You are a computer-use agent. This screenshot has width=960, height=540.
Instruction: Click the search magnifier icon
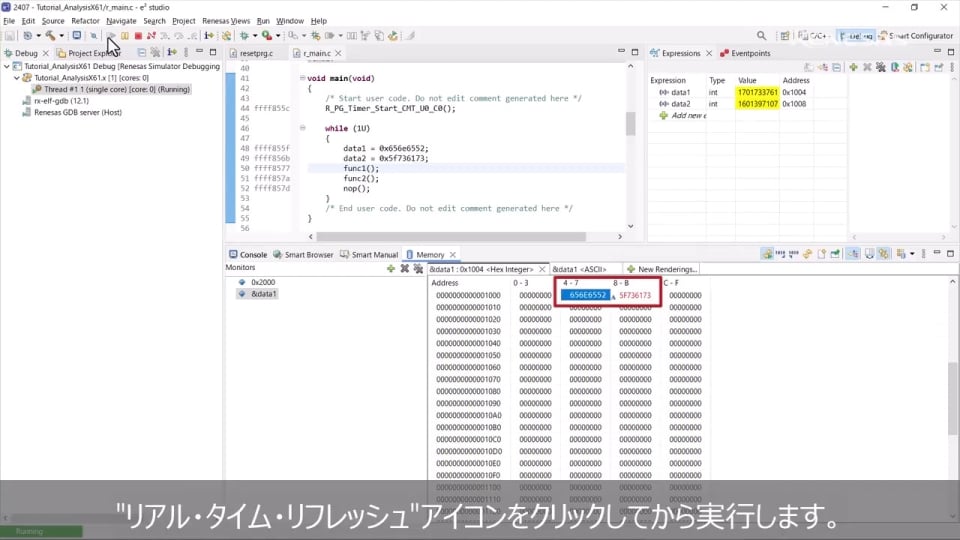pyautogui.click(x=762, y=36)
